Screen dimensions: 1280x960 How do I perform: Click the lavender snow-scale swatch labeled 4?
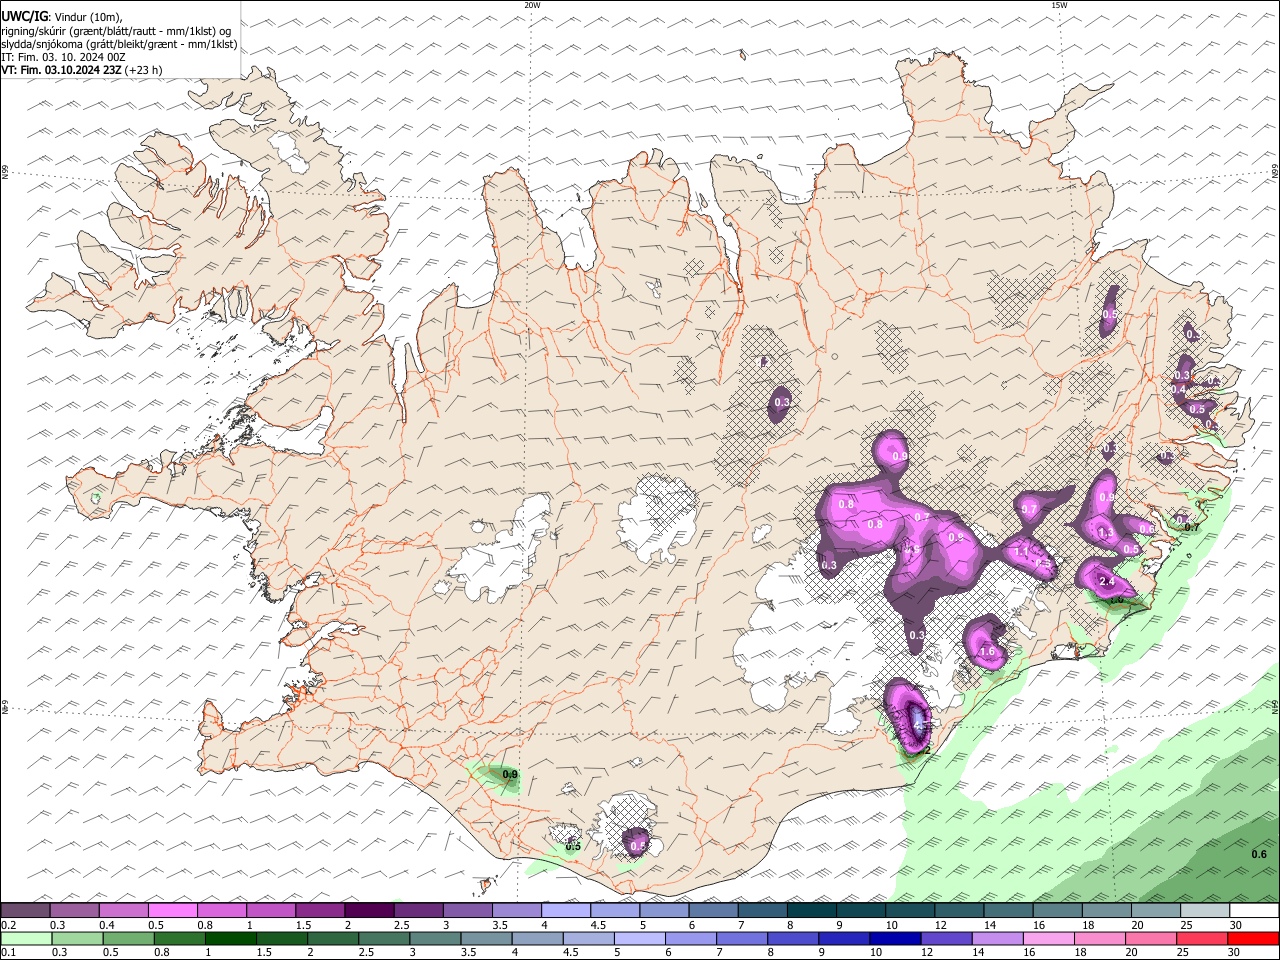[x=566, y=911]
